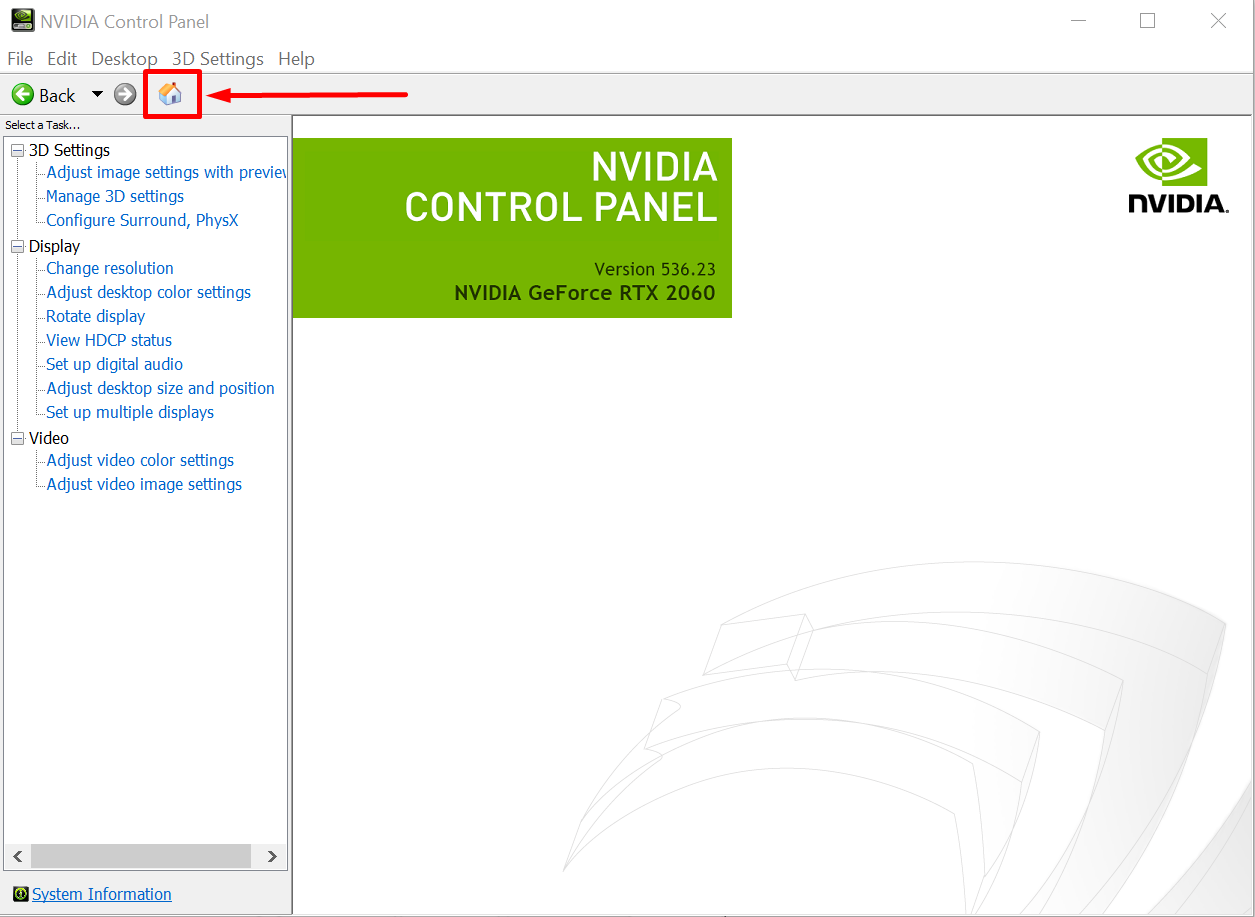Open the Help menu
The height and width of the screenshot is (917, 1255).
(x=296, y=58)
